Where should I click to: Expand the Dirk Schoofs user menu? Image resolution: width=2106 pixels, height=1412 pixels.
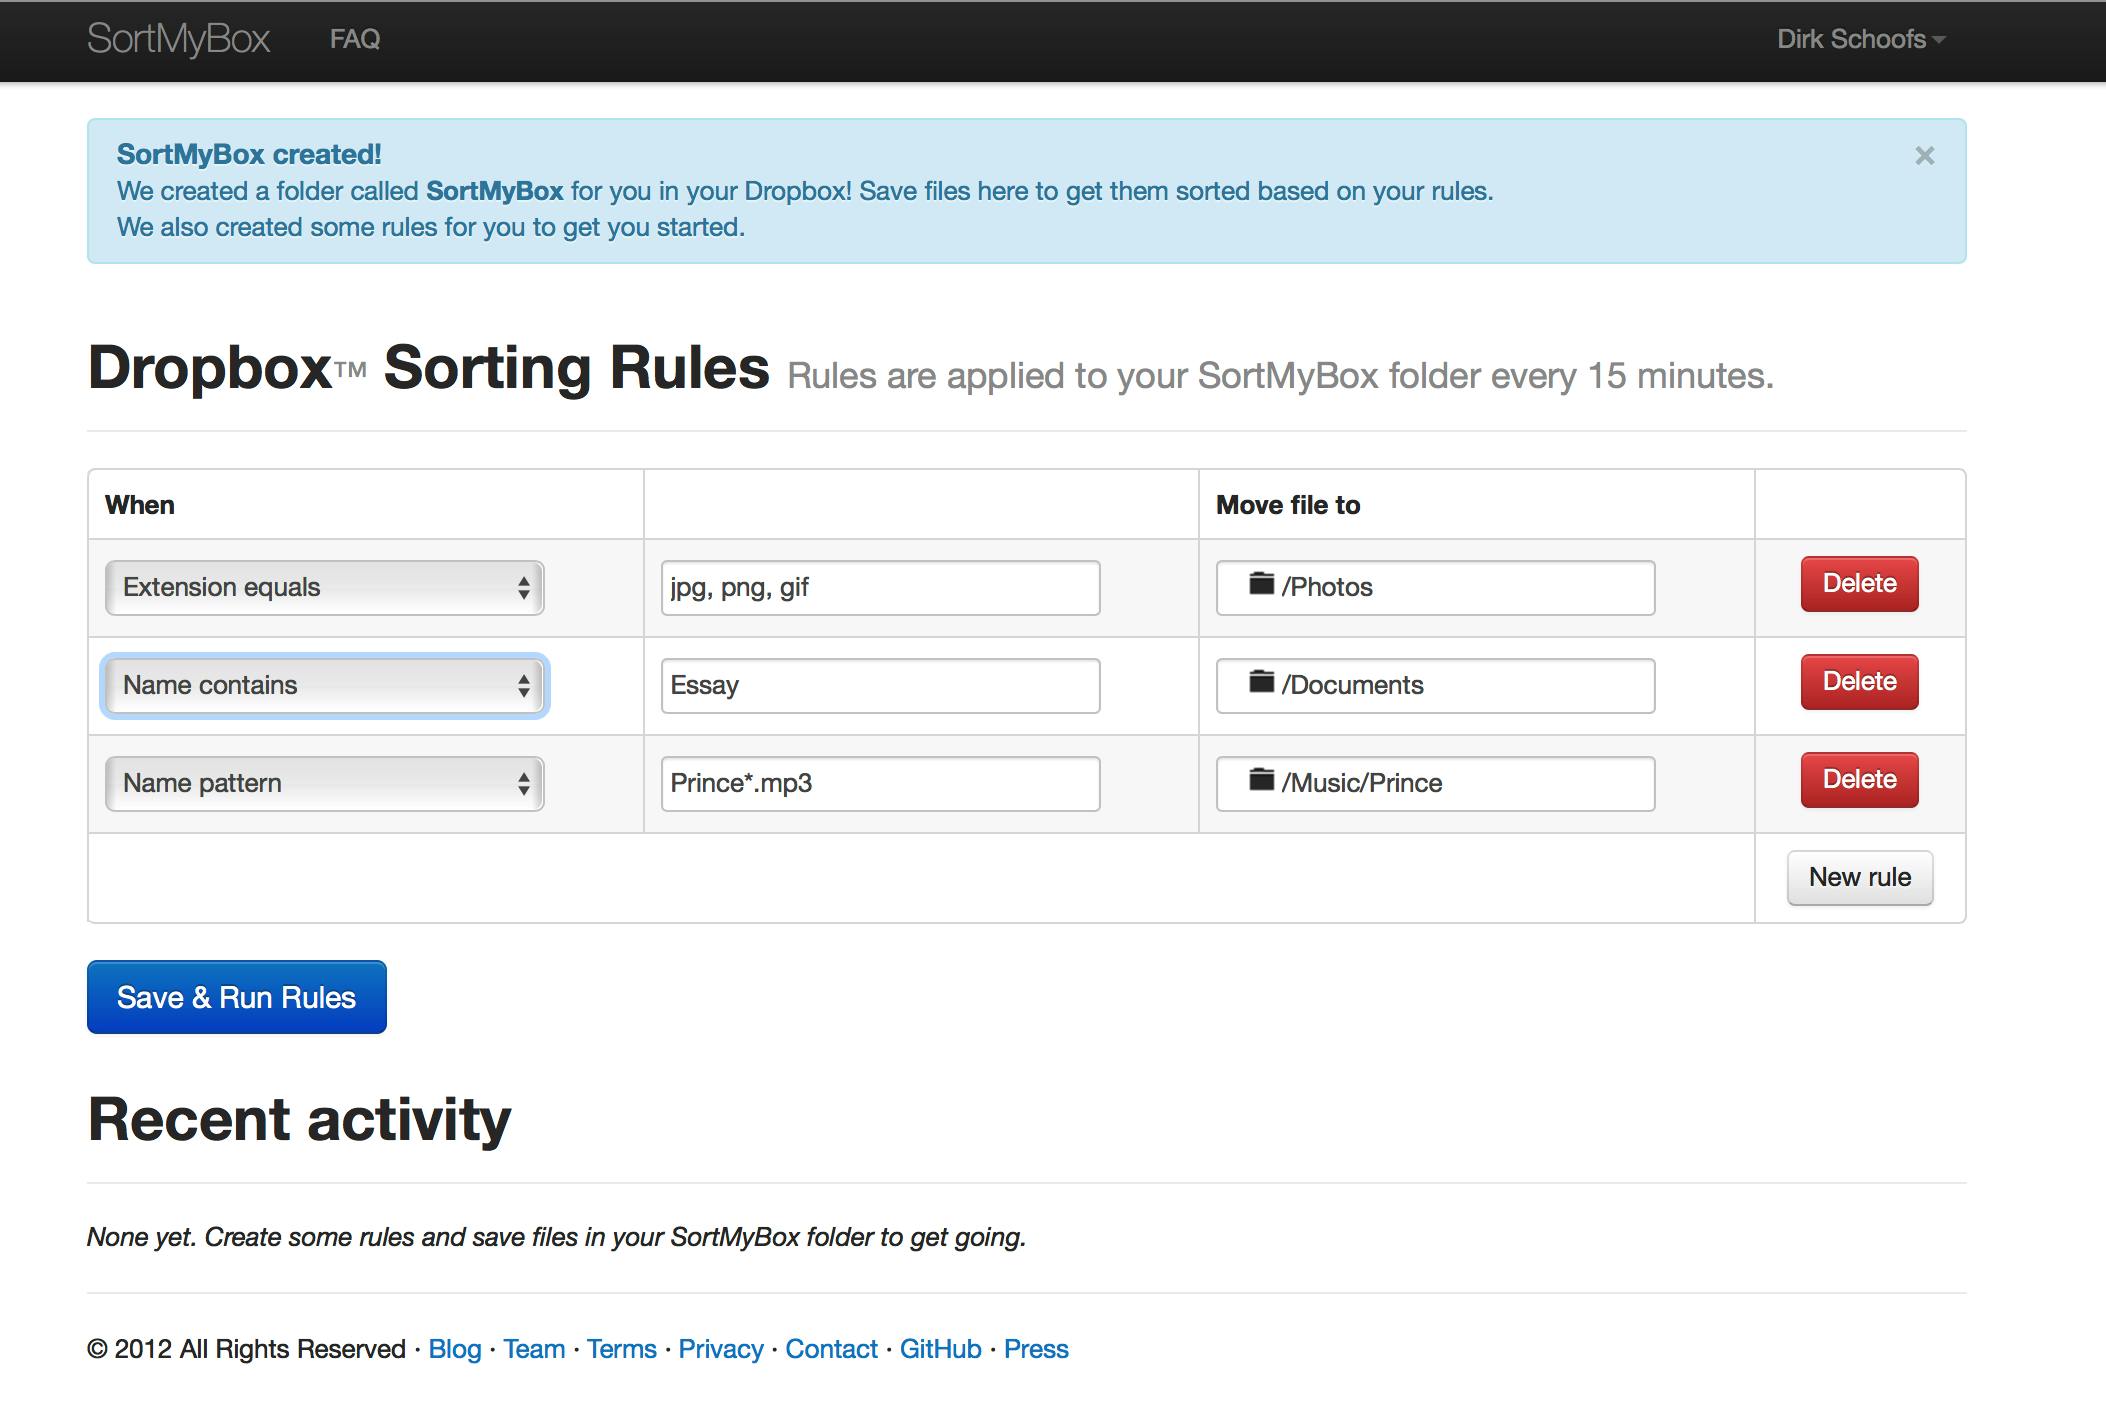click(1860, 39)
